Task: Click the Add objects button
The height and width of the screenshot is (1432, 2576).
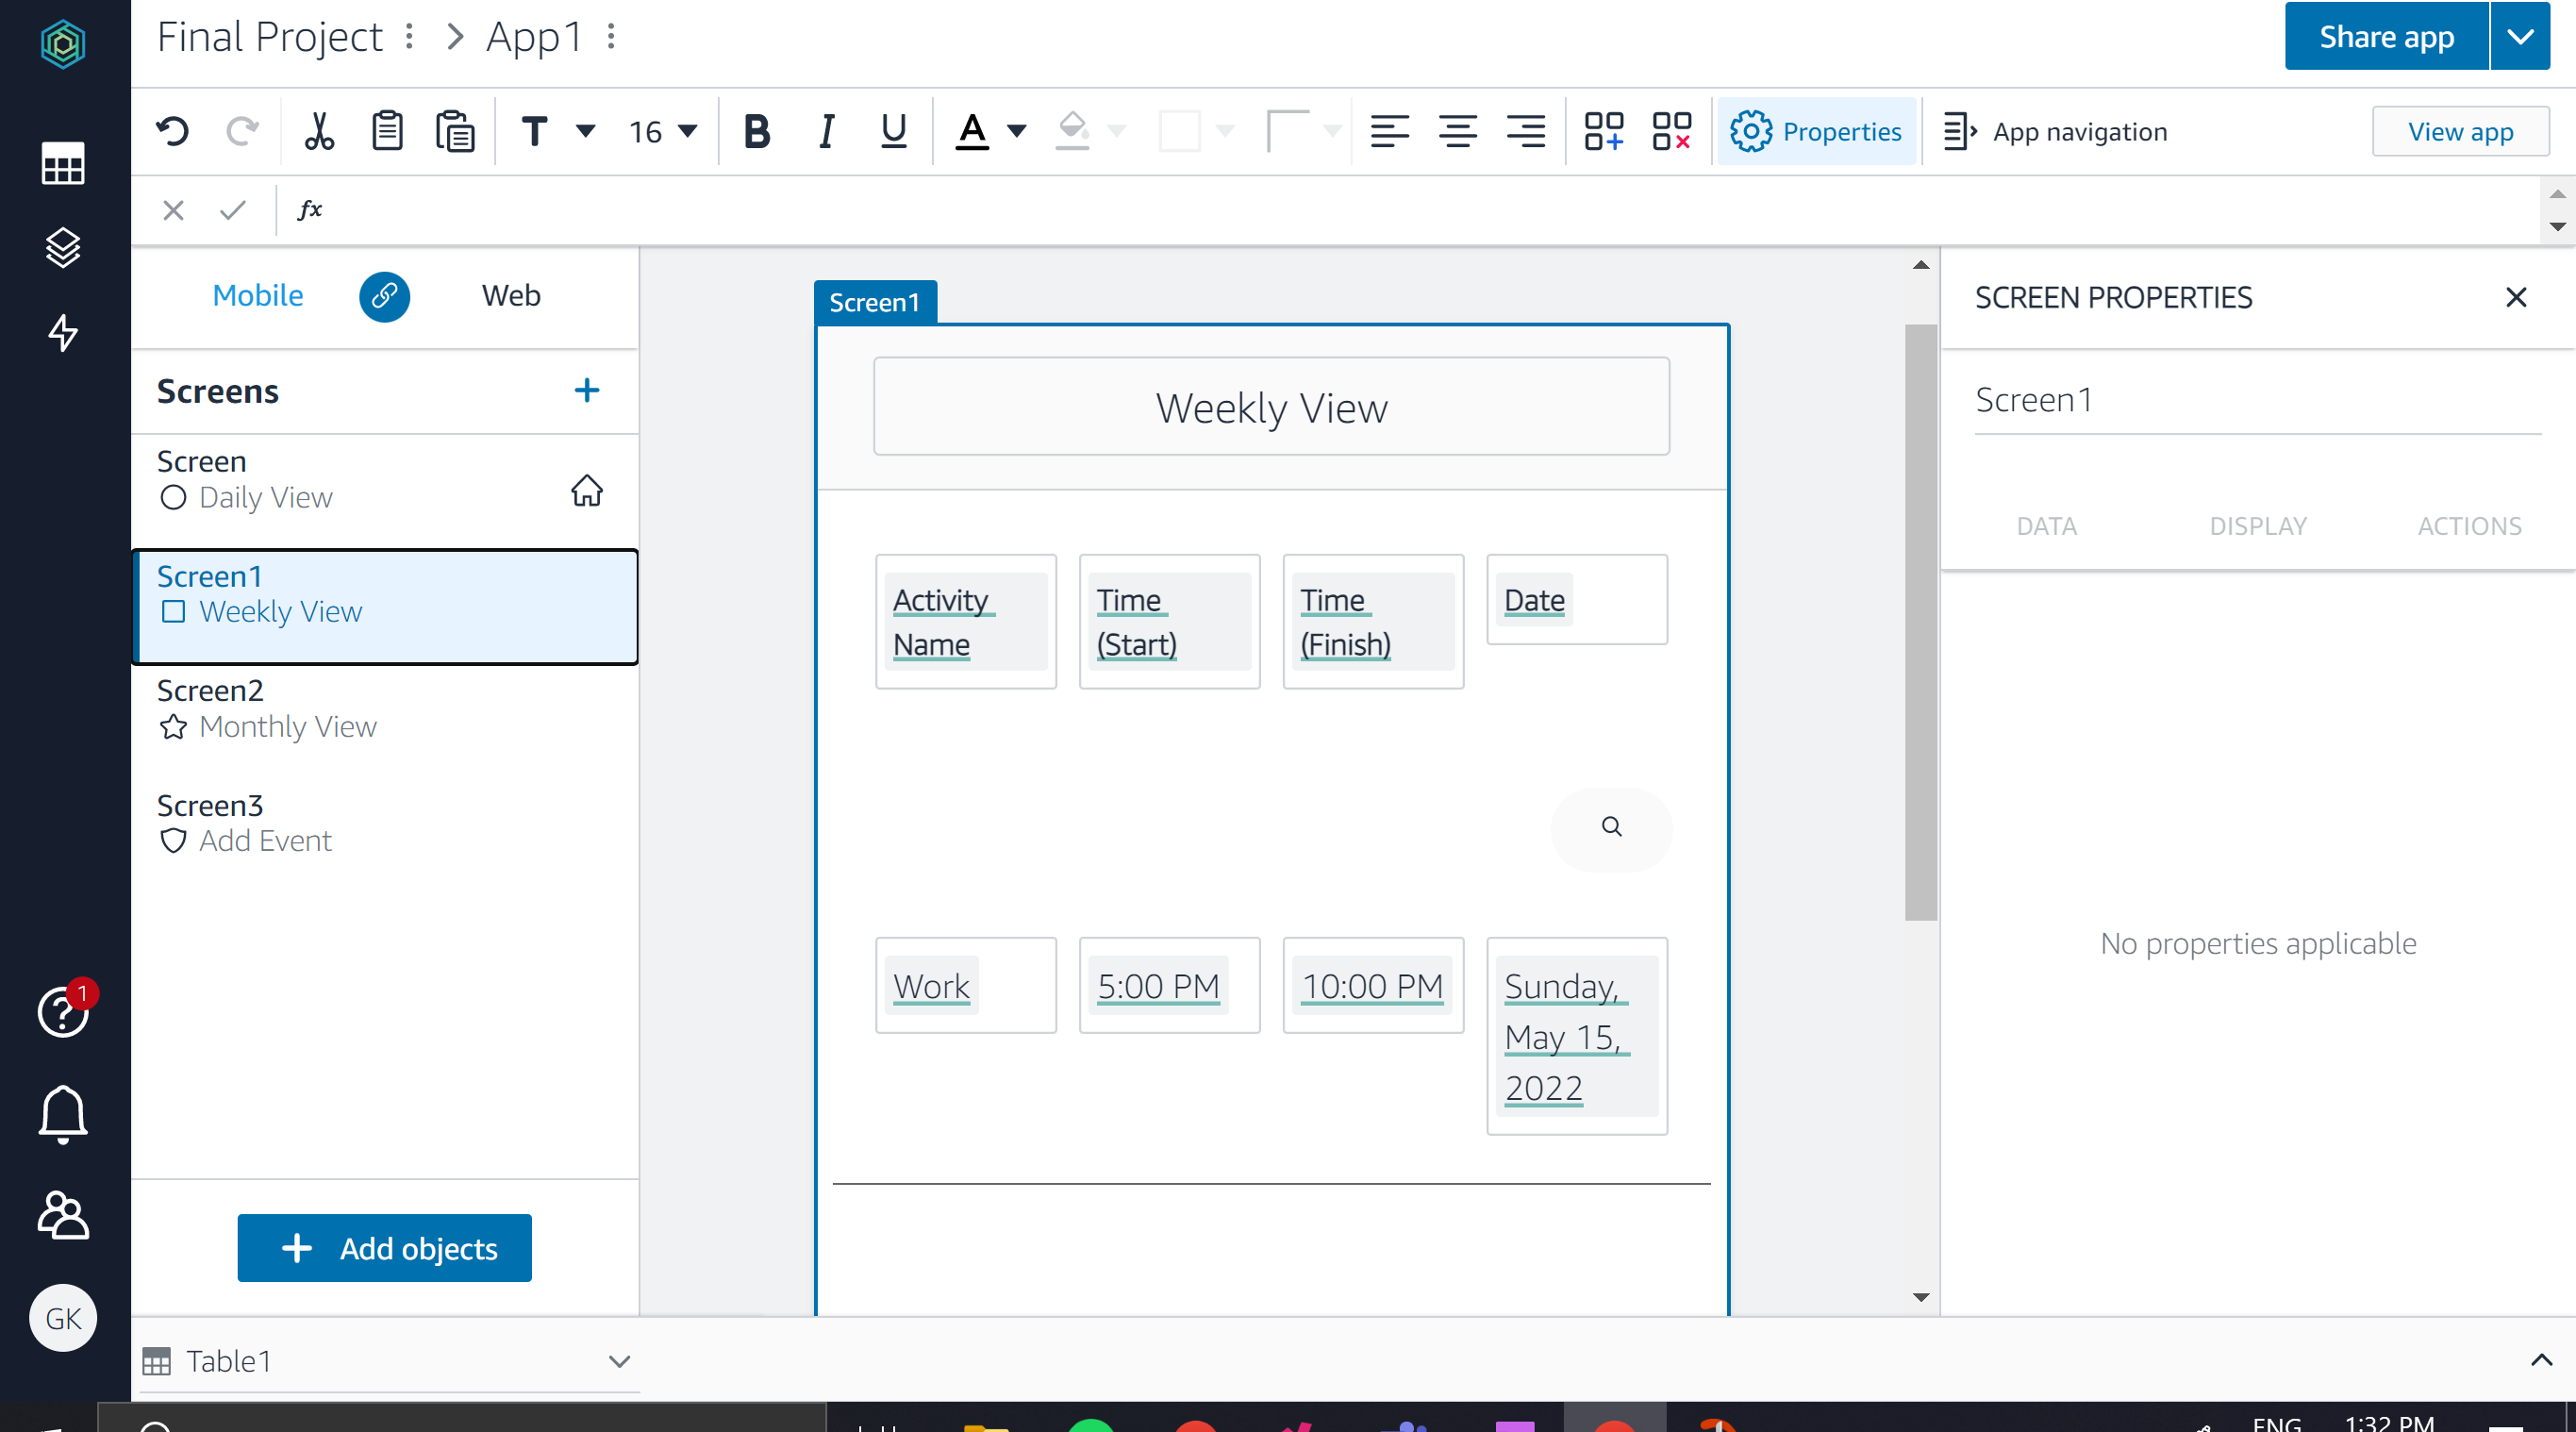Action: tap(384, 1248)
